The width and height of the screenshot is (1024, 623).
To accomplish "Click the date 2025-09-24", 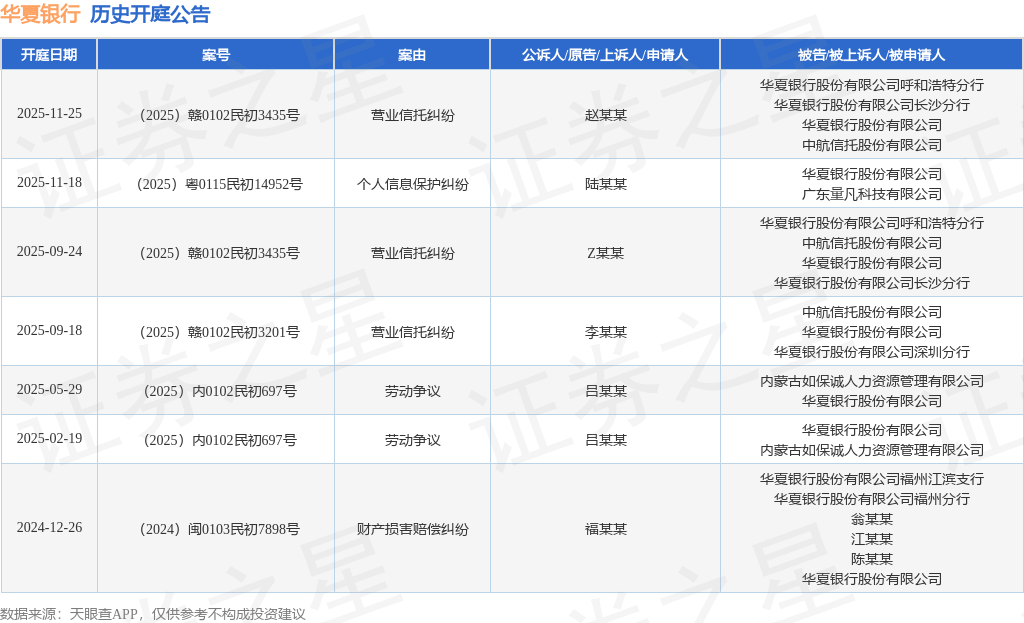I will click(x=50, y=251).
